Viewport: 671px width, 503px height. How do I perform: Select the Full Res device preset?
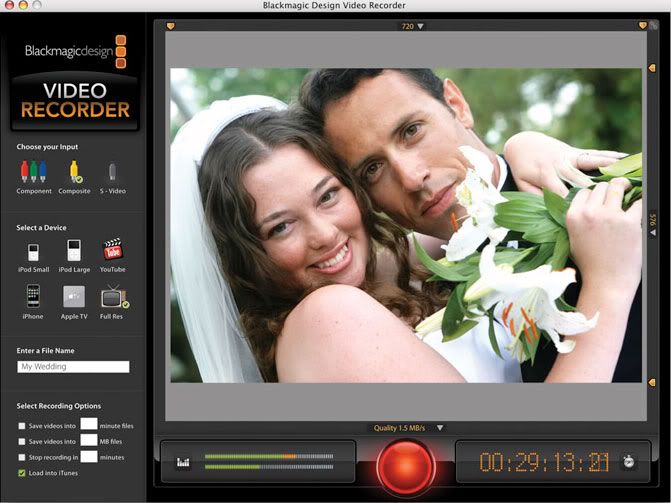click(112, 296)
